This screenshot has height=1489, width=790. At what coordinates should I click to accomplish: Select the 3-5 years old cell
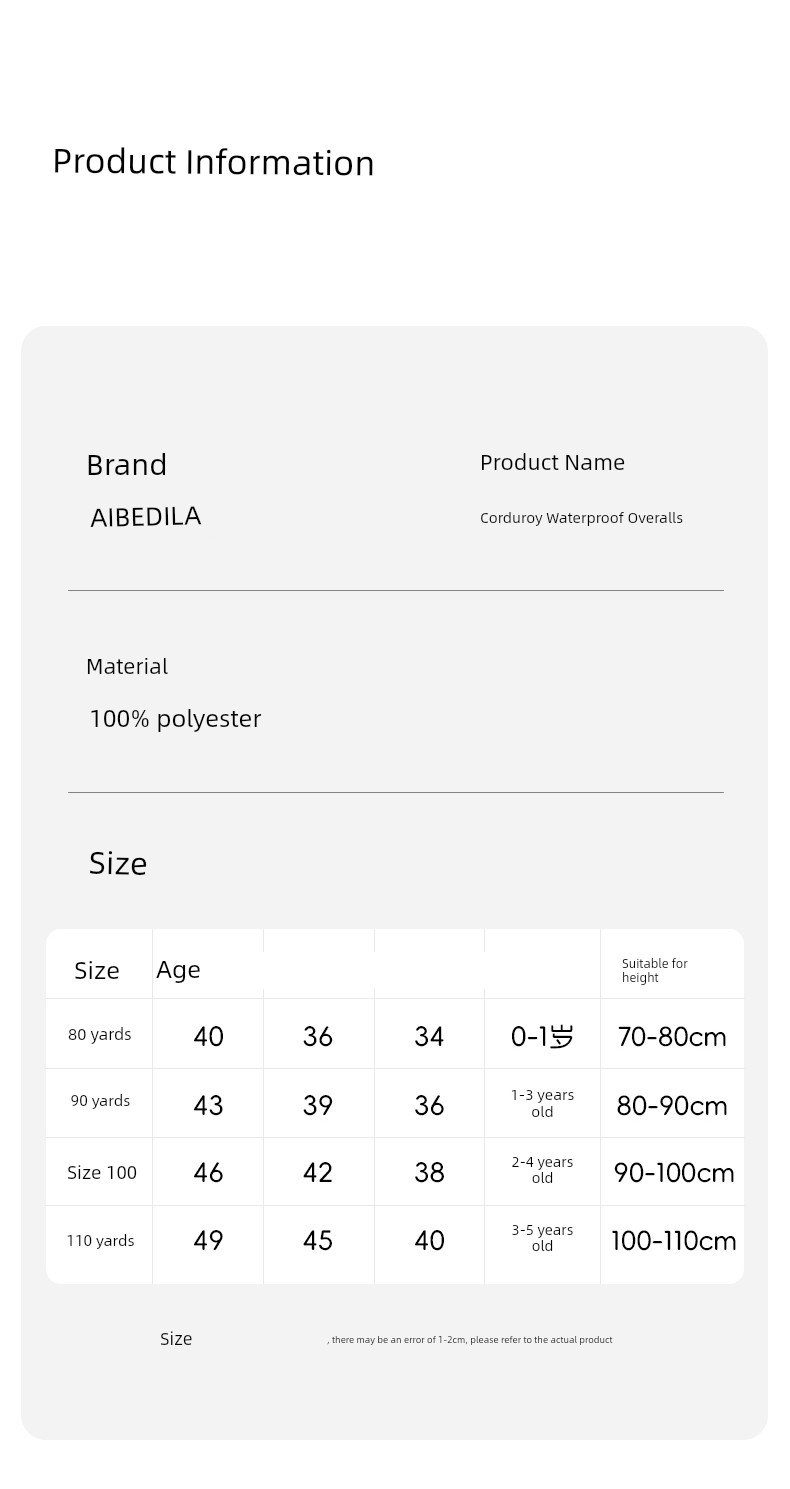click(x=542, y=1238)
